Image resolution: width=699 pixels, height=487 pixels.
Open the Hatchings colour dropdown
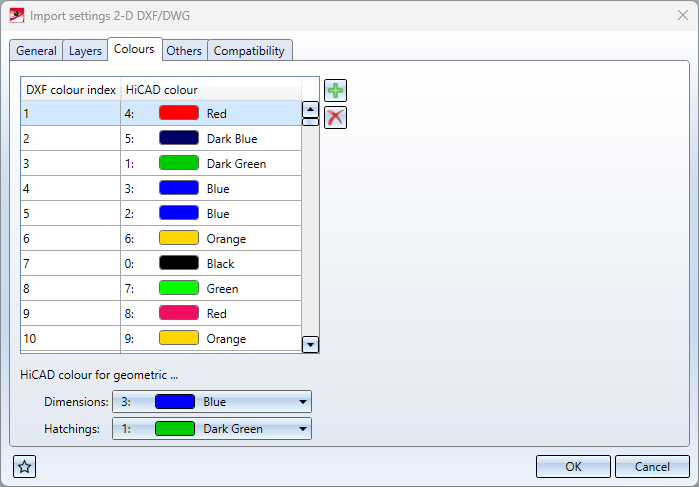point(212,429)
